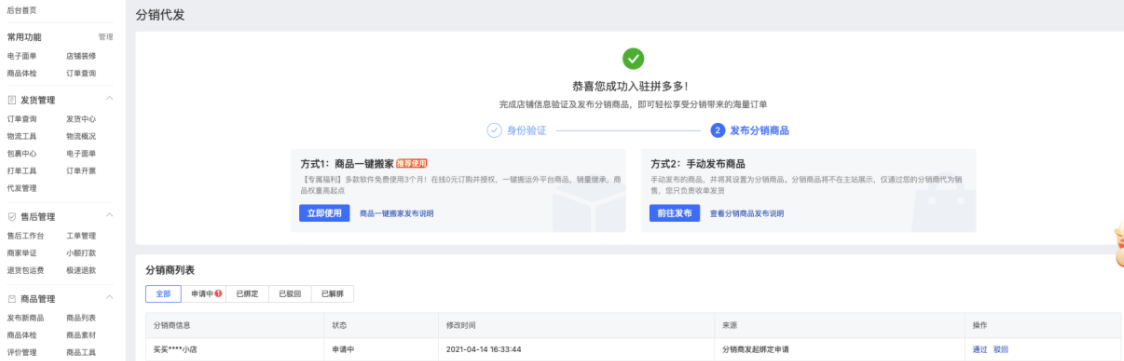Click the 前往发布 button
1124x361 pixels.
tap(675, 213)
